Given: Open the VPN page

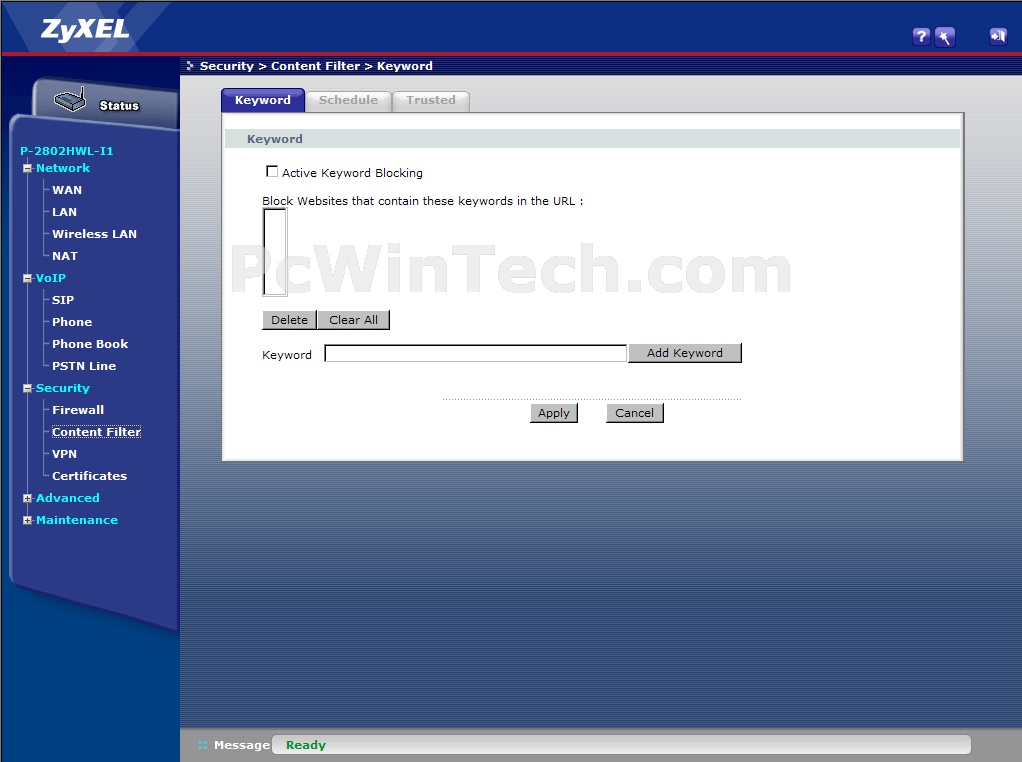Looking at the screenshot, I should click(x=65, y=454).
